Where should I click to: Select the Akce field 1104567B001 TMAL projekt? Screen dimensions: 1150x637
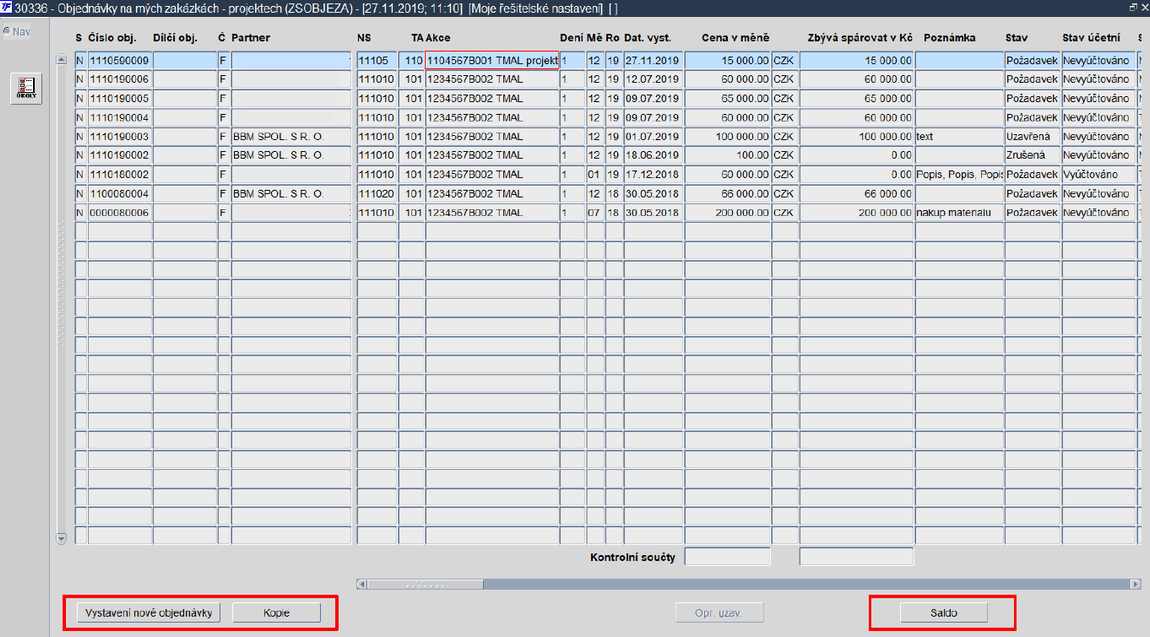(492, 60)
